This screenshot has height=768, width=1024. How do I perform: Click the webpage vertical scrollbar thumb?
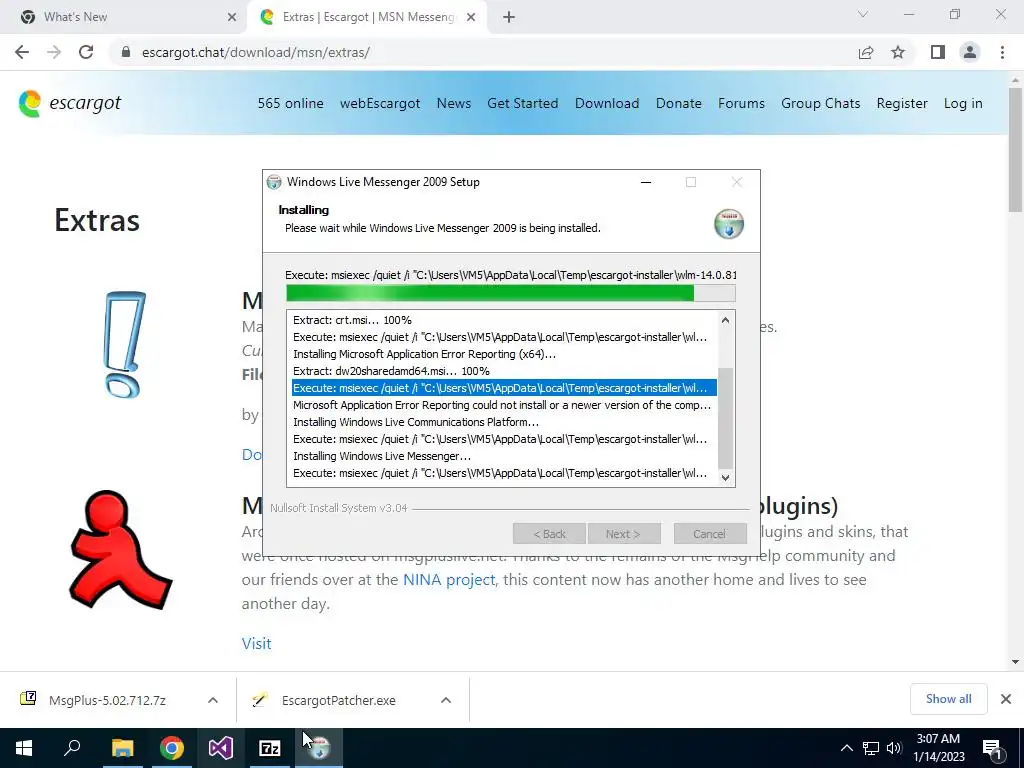1015,150
